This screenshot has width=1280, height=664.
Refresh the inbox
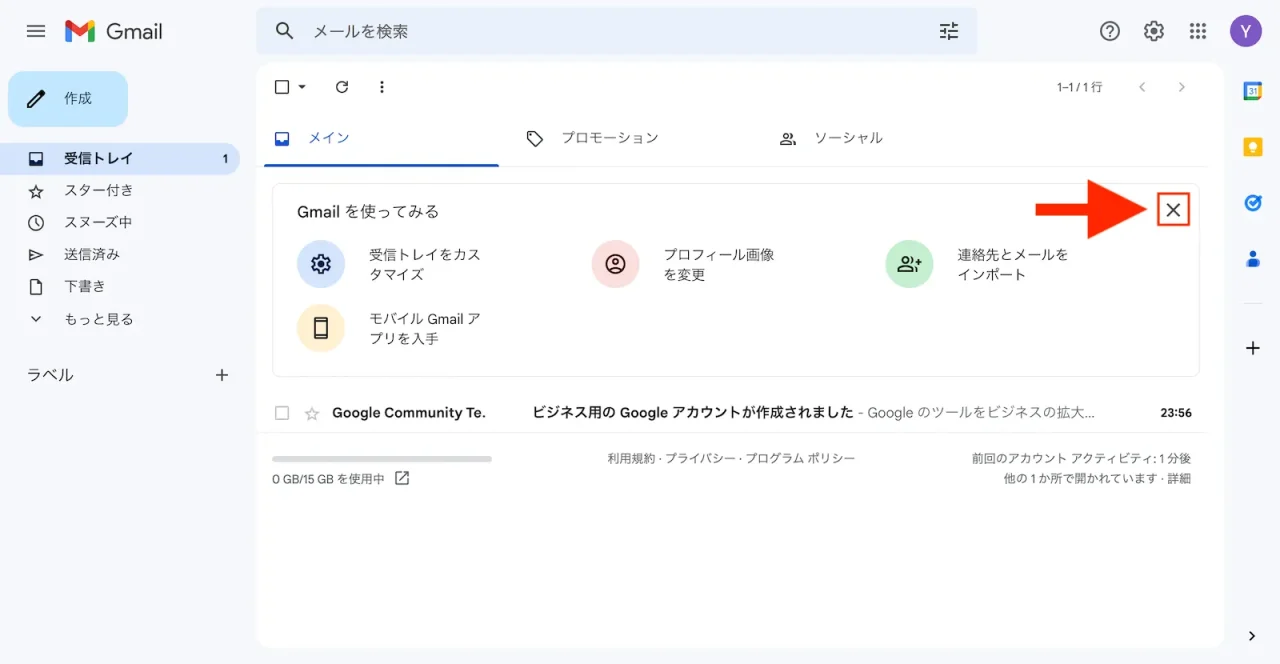[x=341, y=87]
